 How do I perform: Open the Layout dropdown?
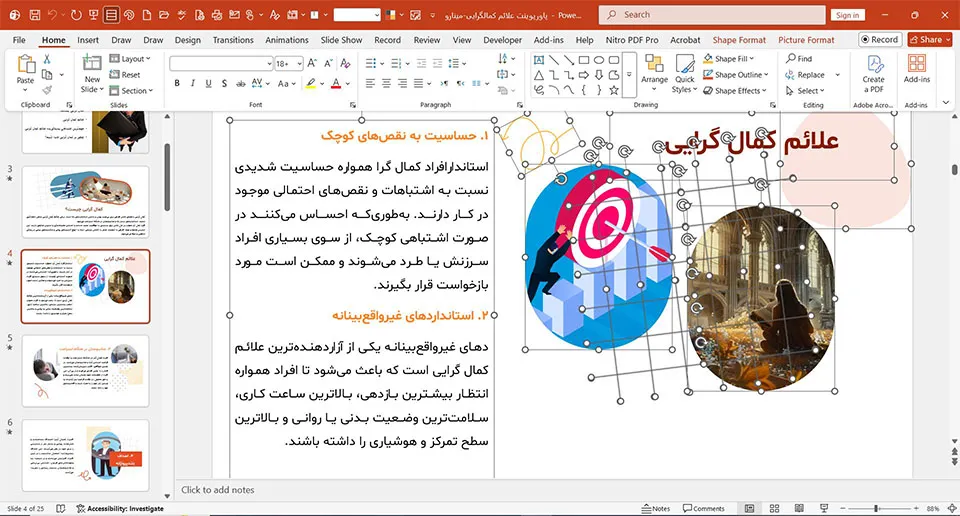[x=130, y=59]
